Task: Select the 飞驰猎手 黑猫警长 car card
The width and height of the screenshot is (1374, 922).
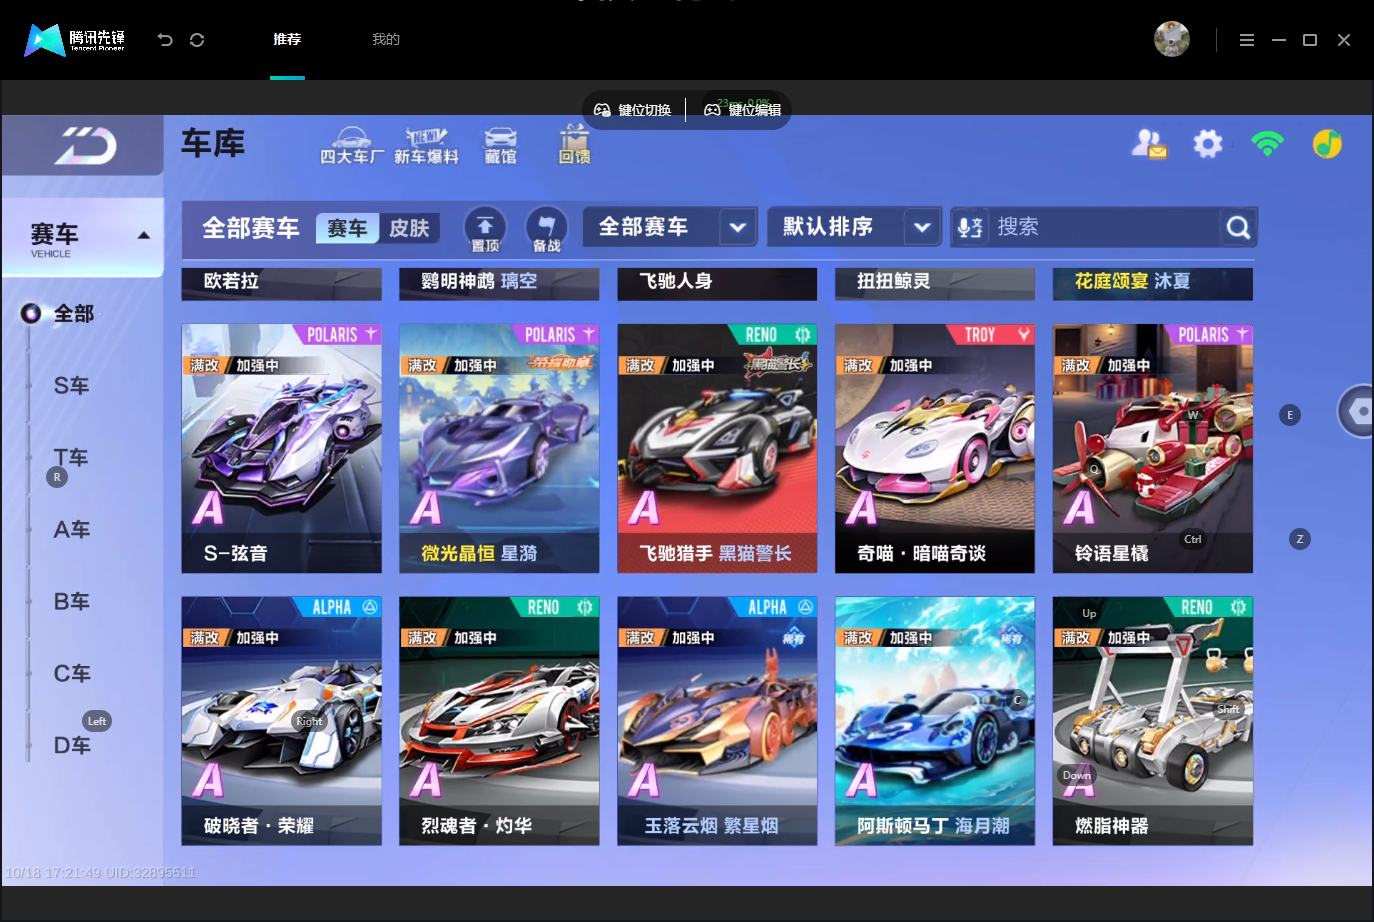Action: click(717, 448)
